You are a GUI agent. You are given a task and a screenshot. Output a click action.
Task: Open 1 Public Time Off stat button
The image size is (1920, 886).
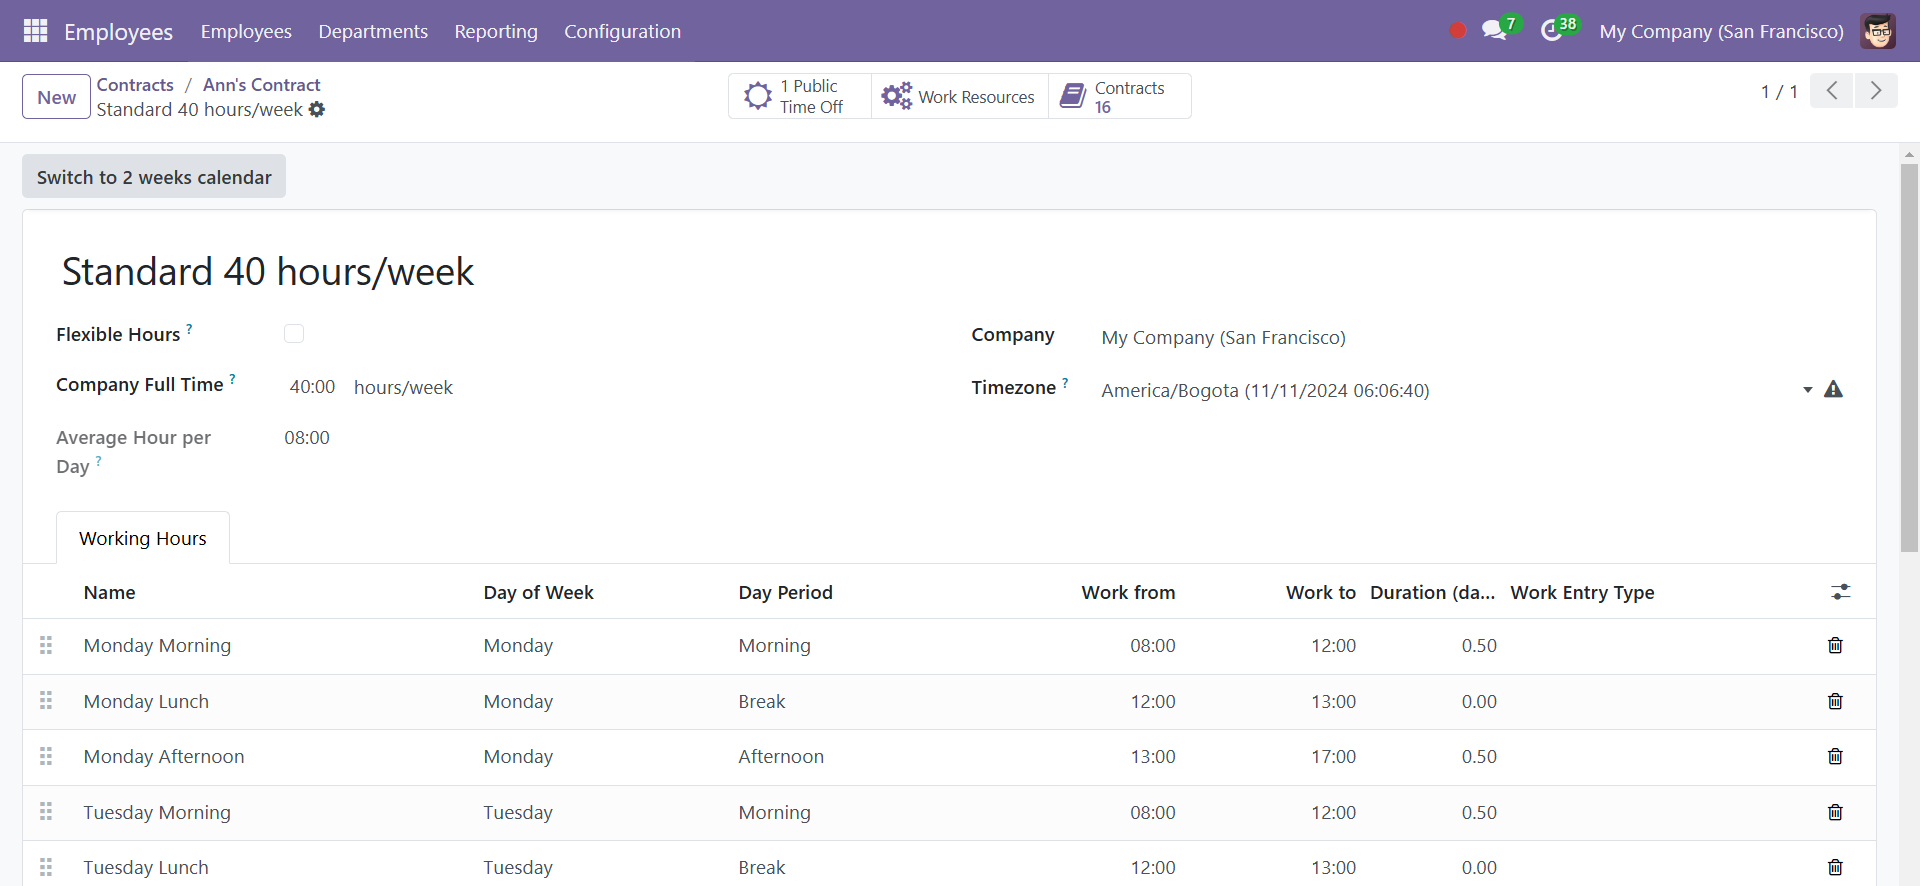(x=800, y=96)
